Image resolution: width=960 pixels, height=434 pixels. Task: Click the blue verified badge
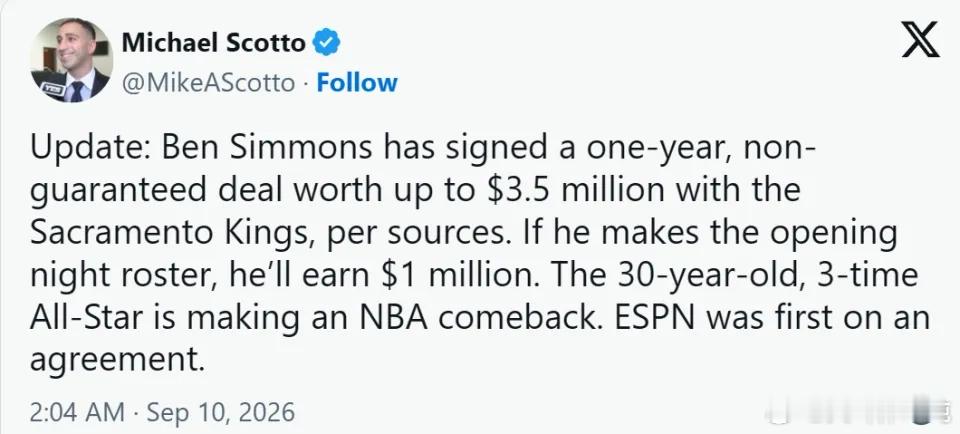point(326,43)
